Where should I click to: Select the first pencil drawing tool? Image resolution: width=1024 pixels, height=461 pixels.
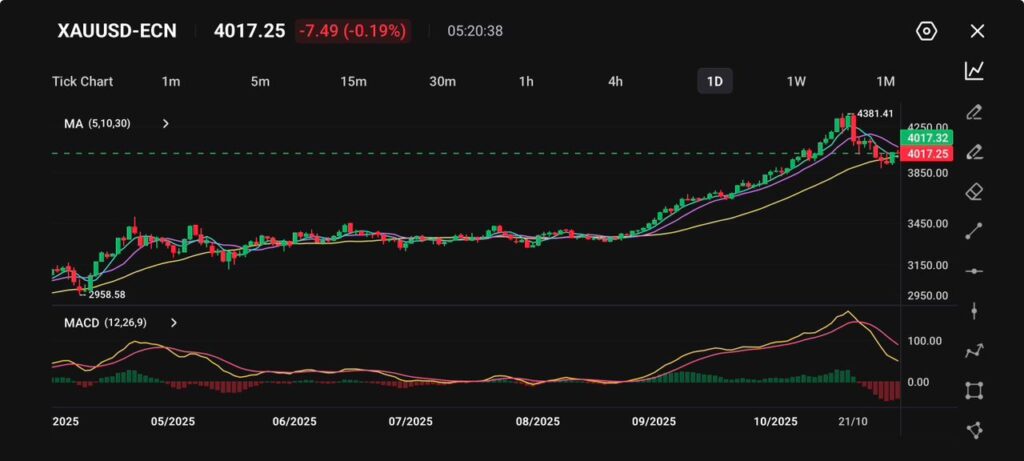pyautogui.click(x=974, y=111)
